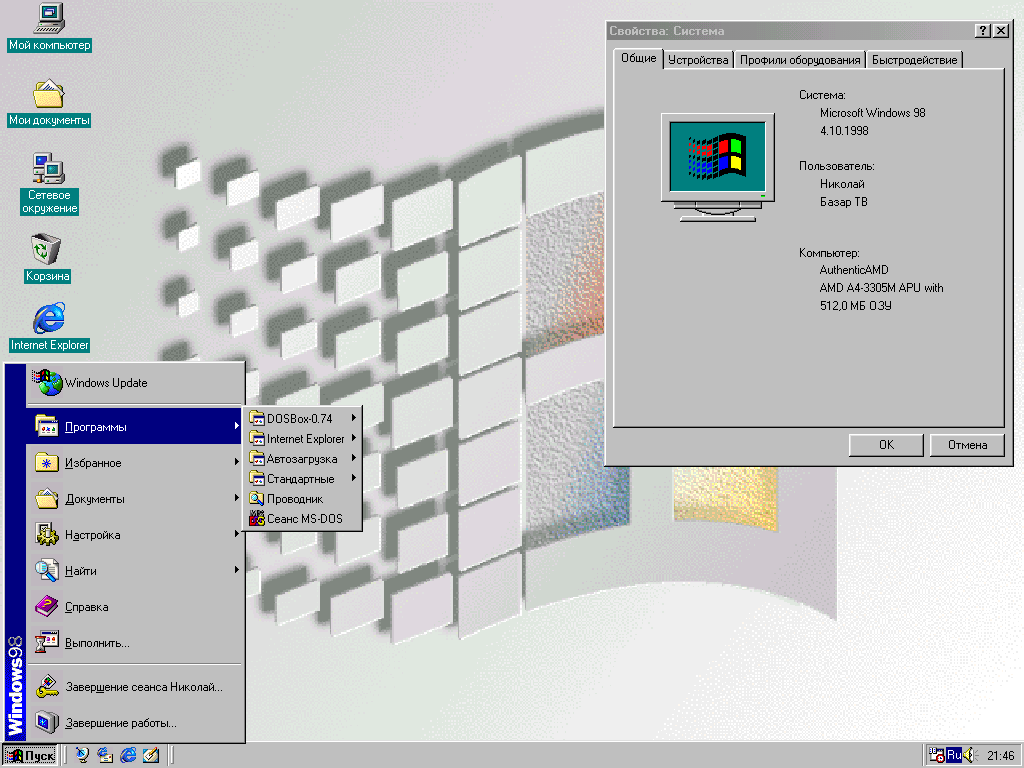Launch View Channels satellite icon in quick launch

tap(82, 755)
